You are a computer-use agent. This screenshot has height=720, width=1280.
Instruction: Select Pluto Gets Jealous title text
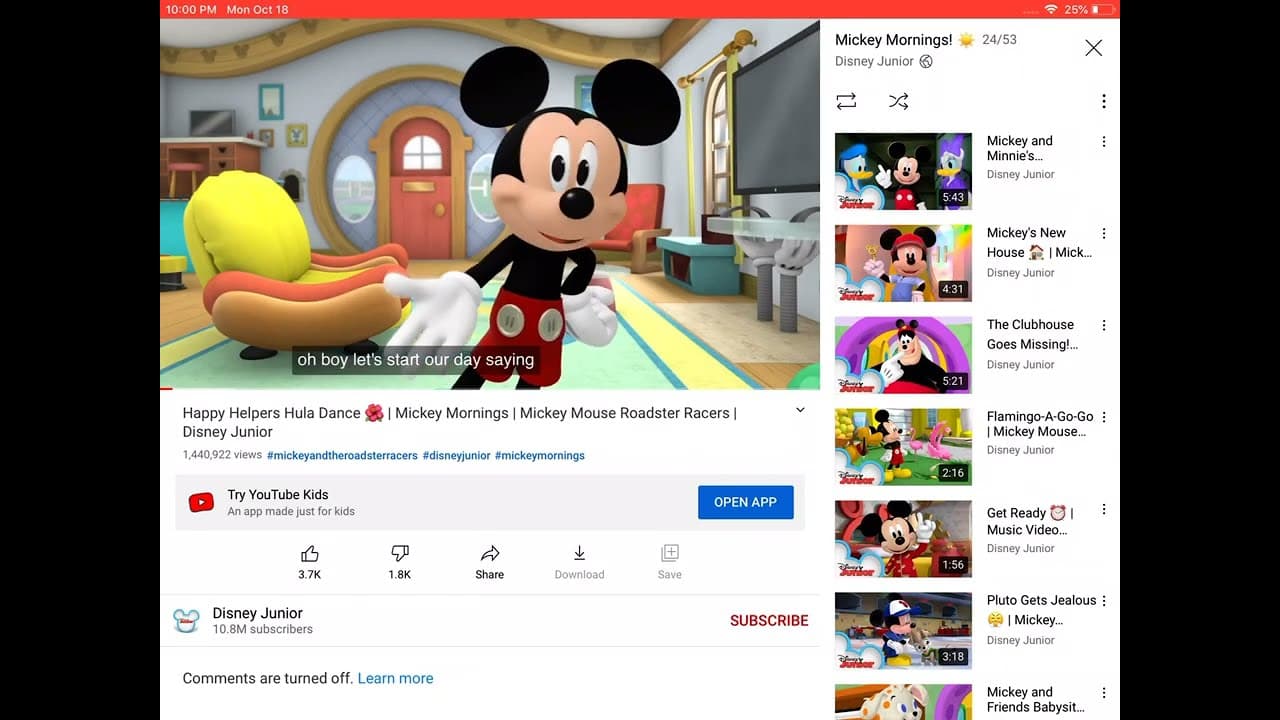(1041, 610)
